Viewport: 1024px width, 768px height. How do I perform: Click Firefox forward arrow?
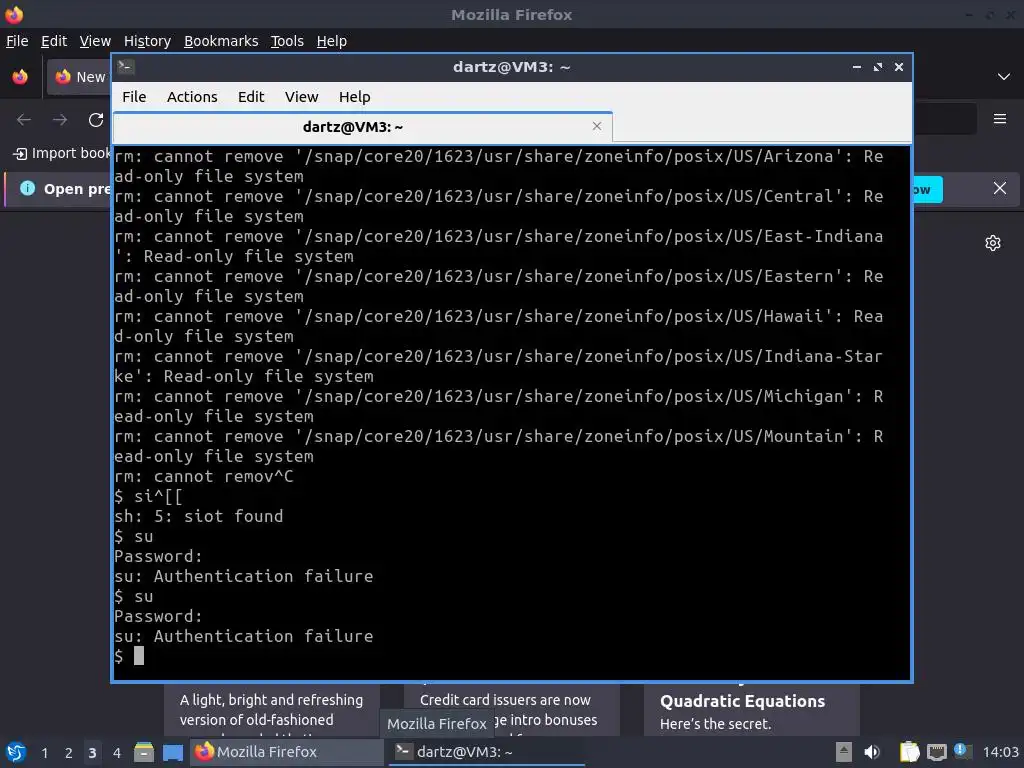coord(60,120)
